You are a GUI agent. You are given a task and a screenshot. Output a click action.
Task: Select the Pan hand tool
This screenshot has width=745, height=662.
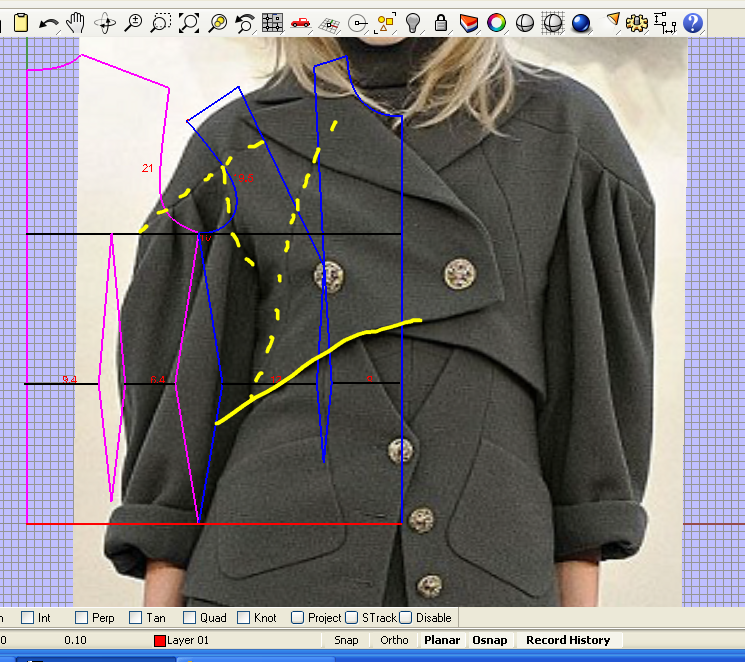click(75, 23)
